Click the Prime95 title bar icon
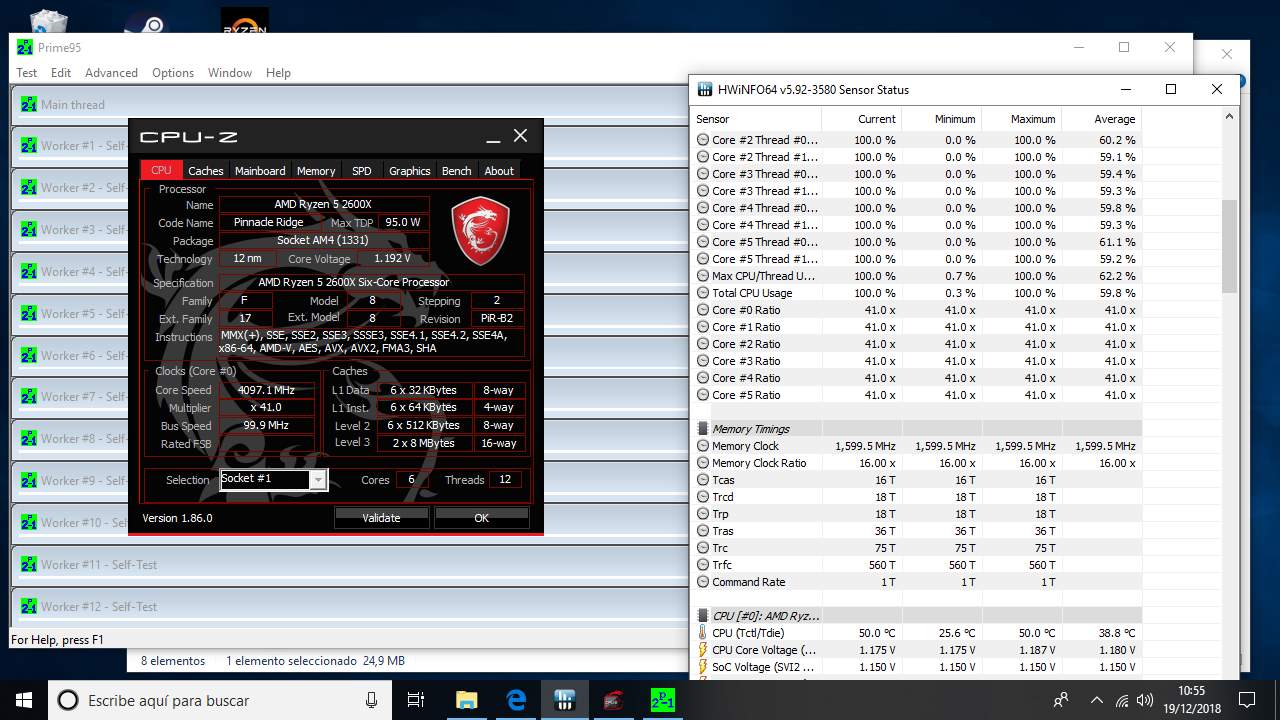The image size is (1280, 720). (x=25, y=47)
